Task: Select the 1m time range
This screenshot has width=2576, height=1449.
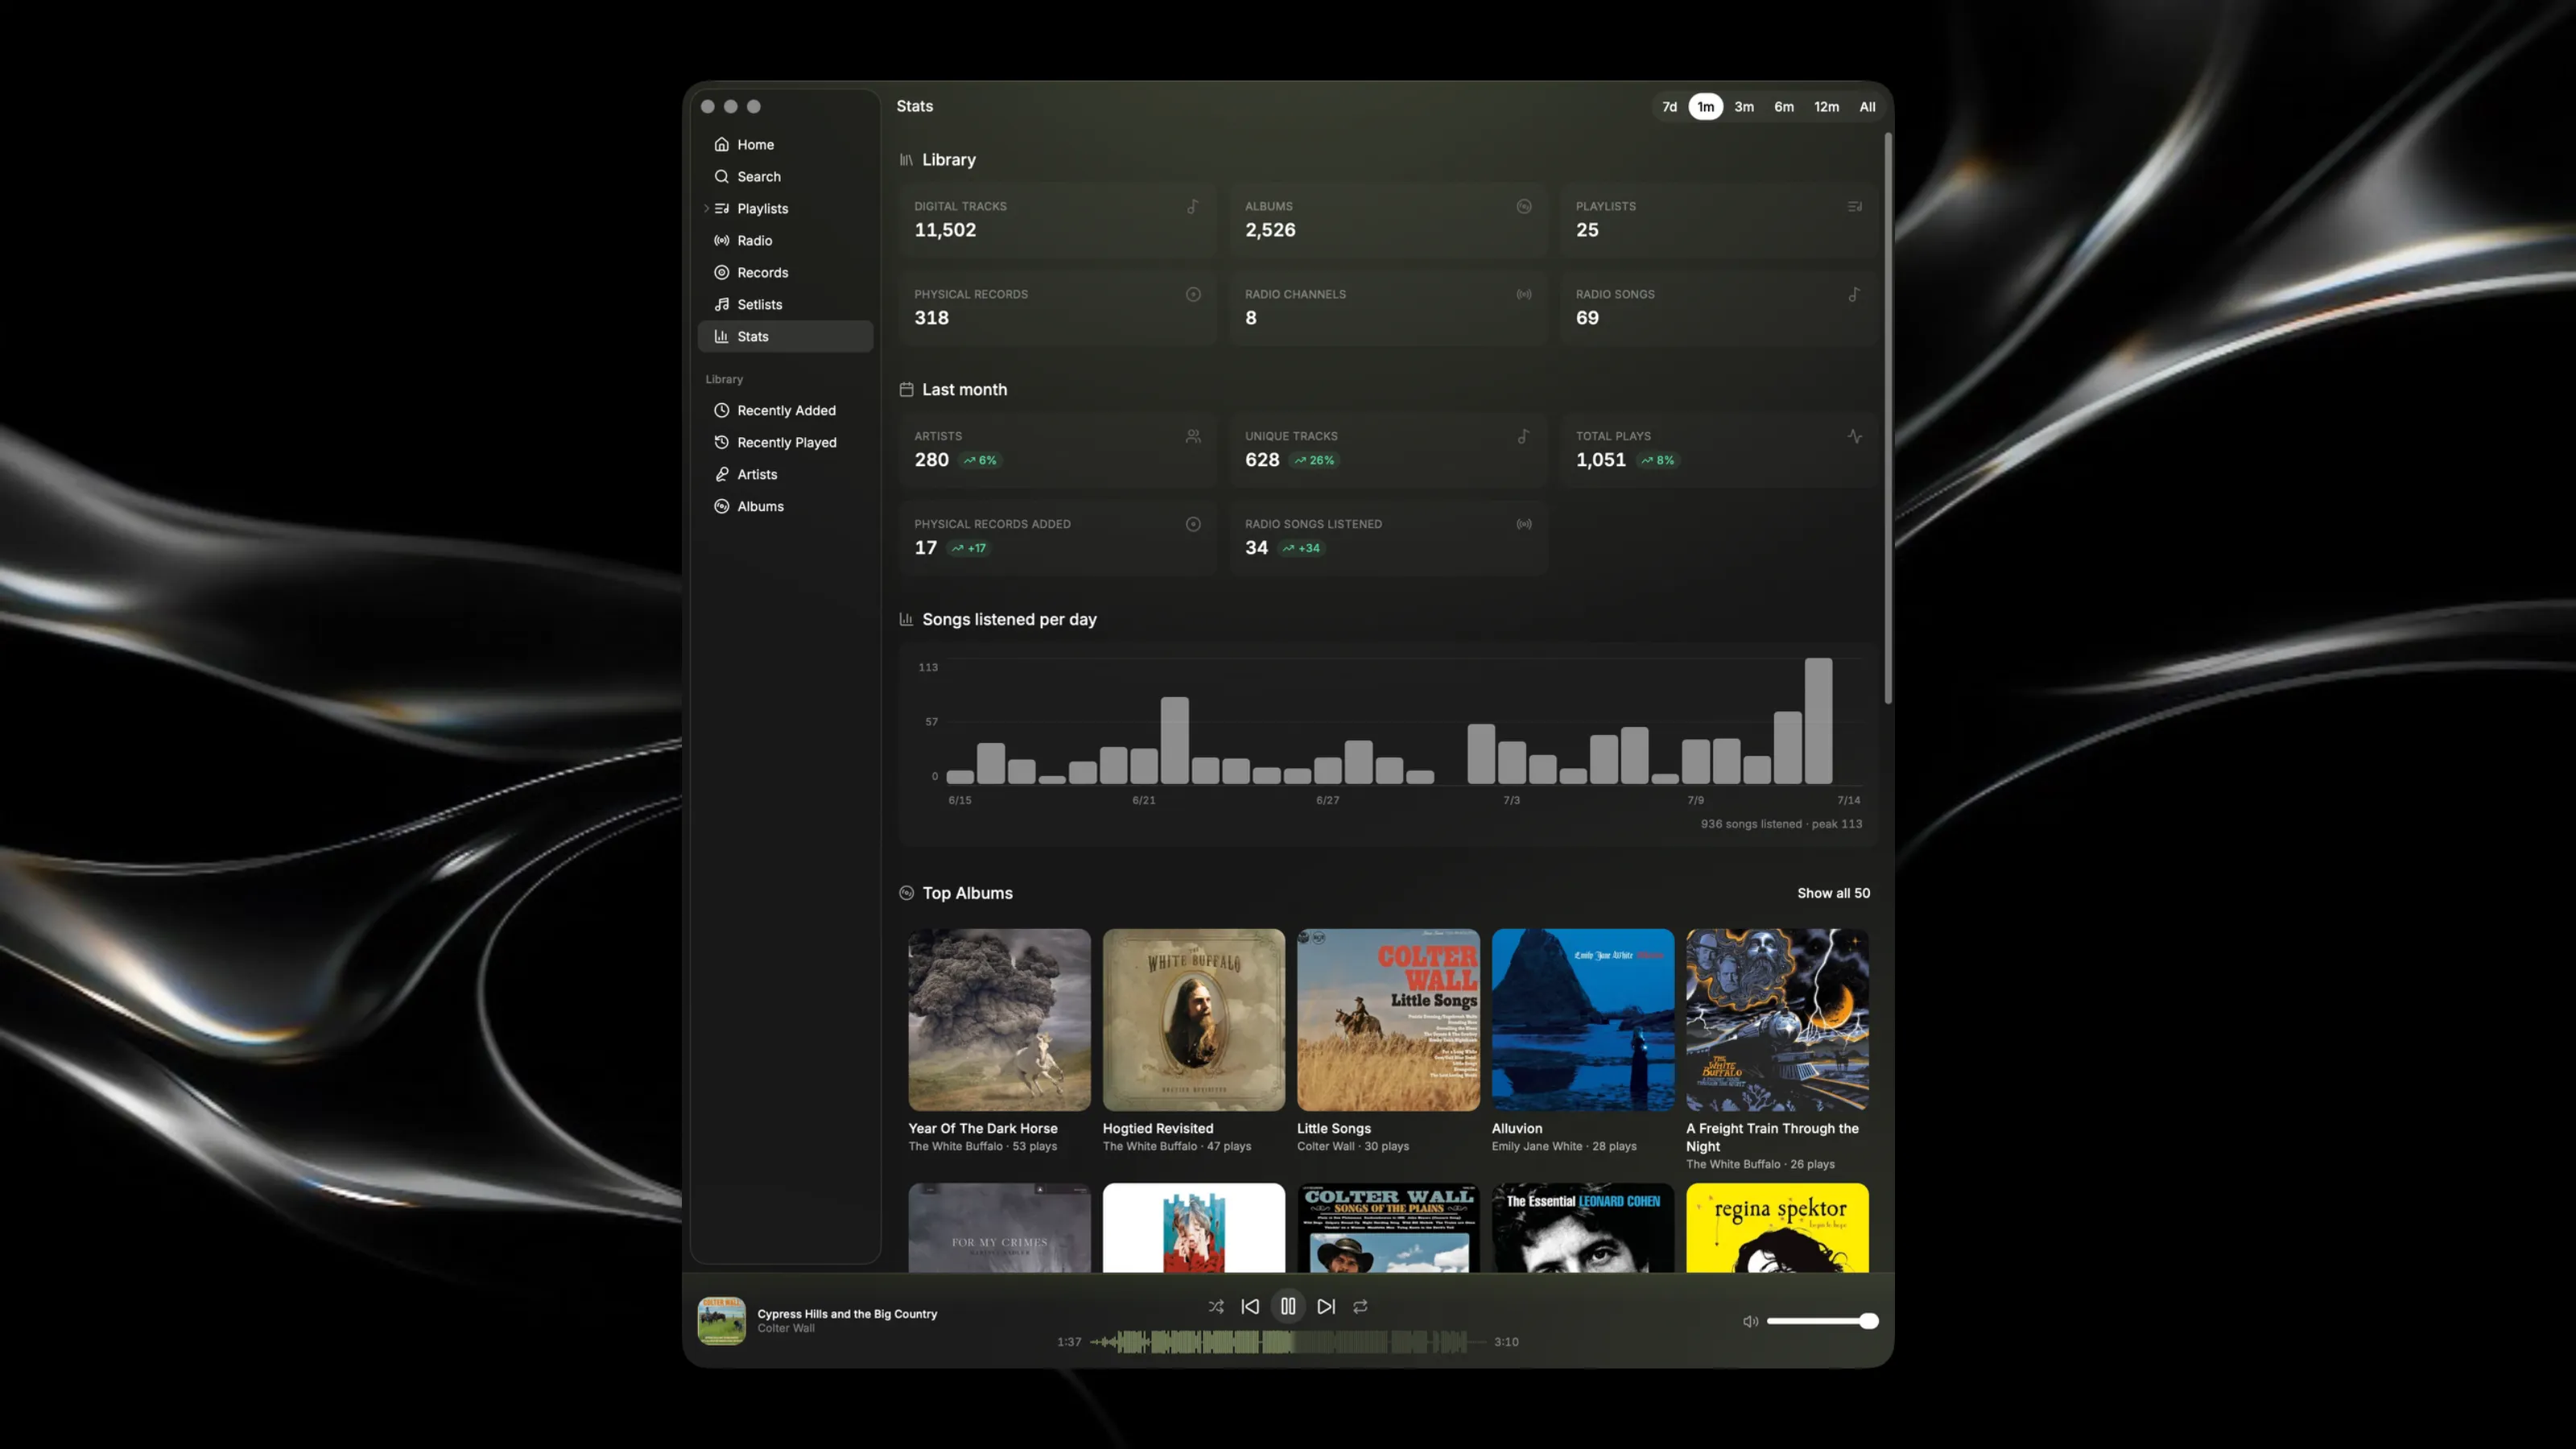Action: click(1706, 107)
